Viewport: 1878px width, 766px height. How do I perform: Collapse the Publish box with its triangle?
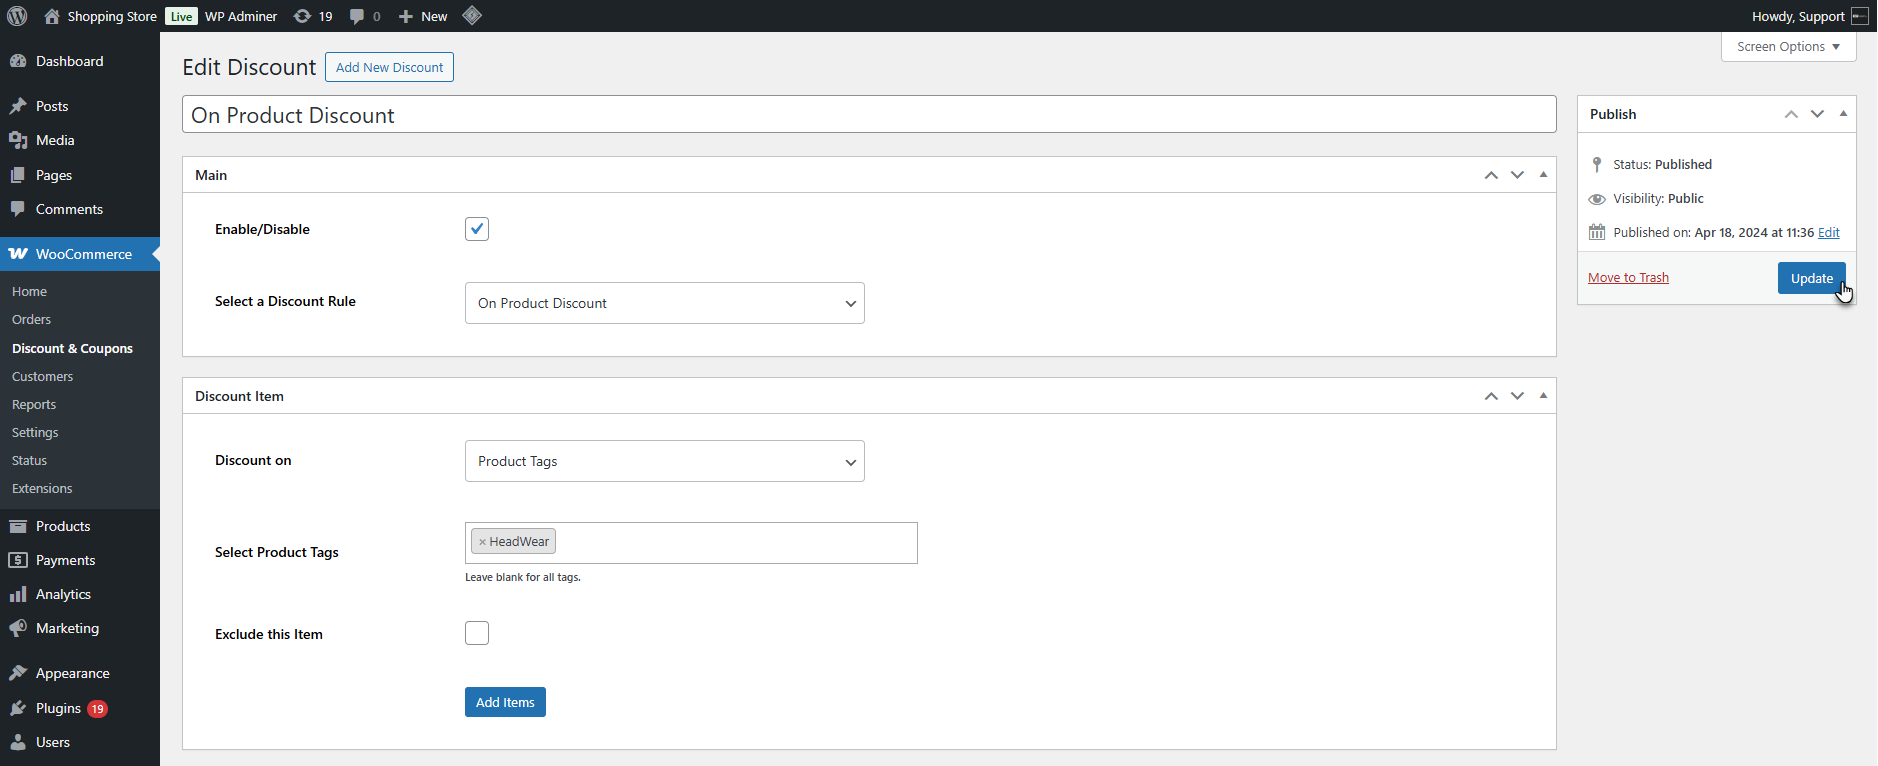pyautogui.click(x=1843, y=114)
